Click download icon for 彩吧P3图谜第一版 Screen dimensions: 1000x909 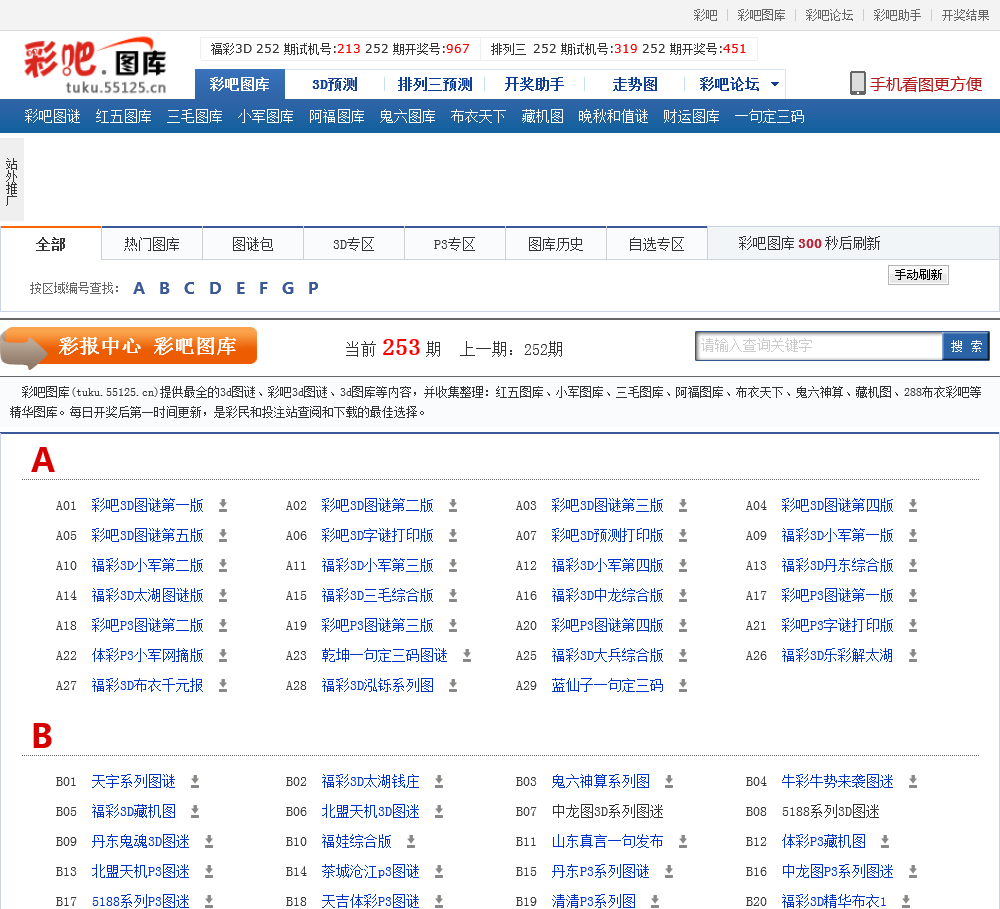coord(913,596)
